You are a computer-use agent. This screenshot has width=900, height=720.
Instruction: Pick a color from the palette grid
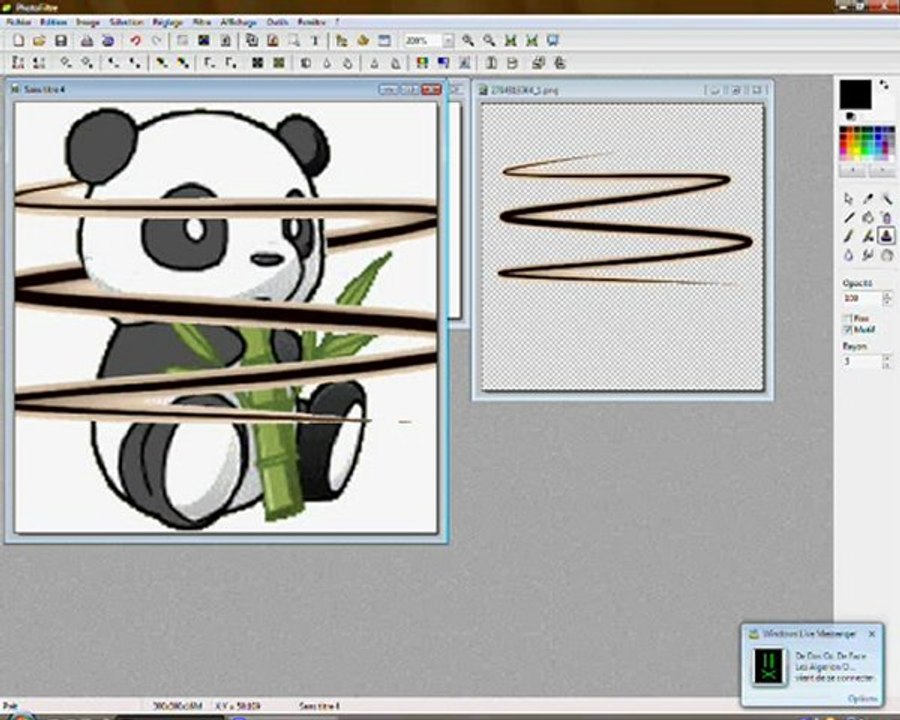pyautogui.click(x=867, y=143)
